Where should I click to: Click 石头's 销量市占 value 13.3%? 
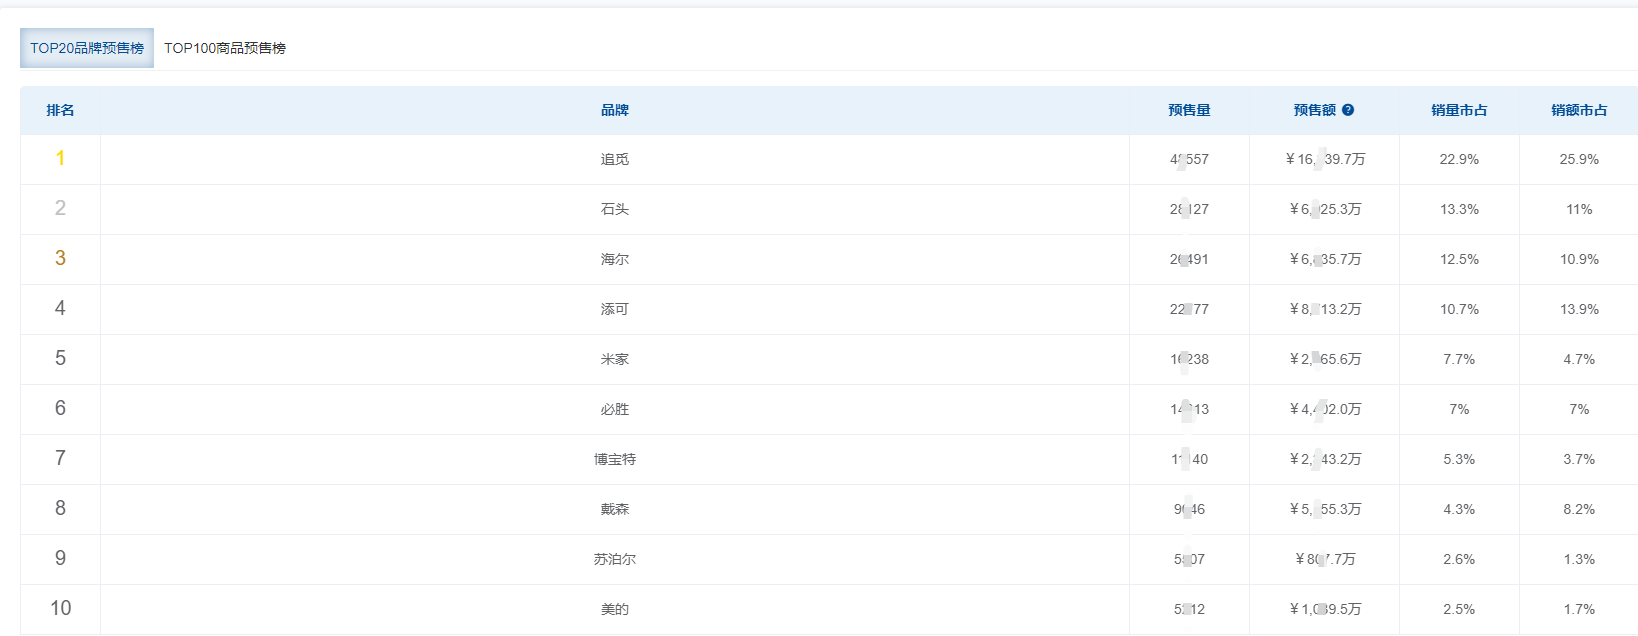[x=1459, y=209]
